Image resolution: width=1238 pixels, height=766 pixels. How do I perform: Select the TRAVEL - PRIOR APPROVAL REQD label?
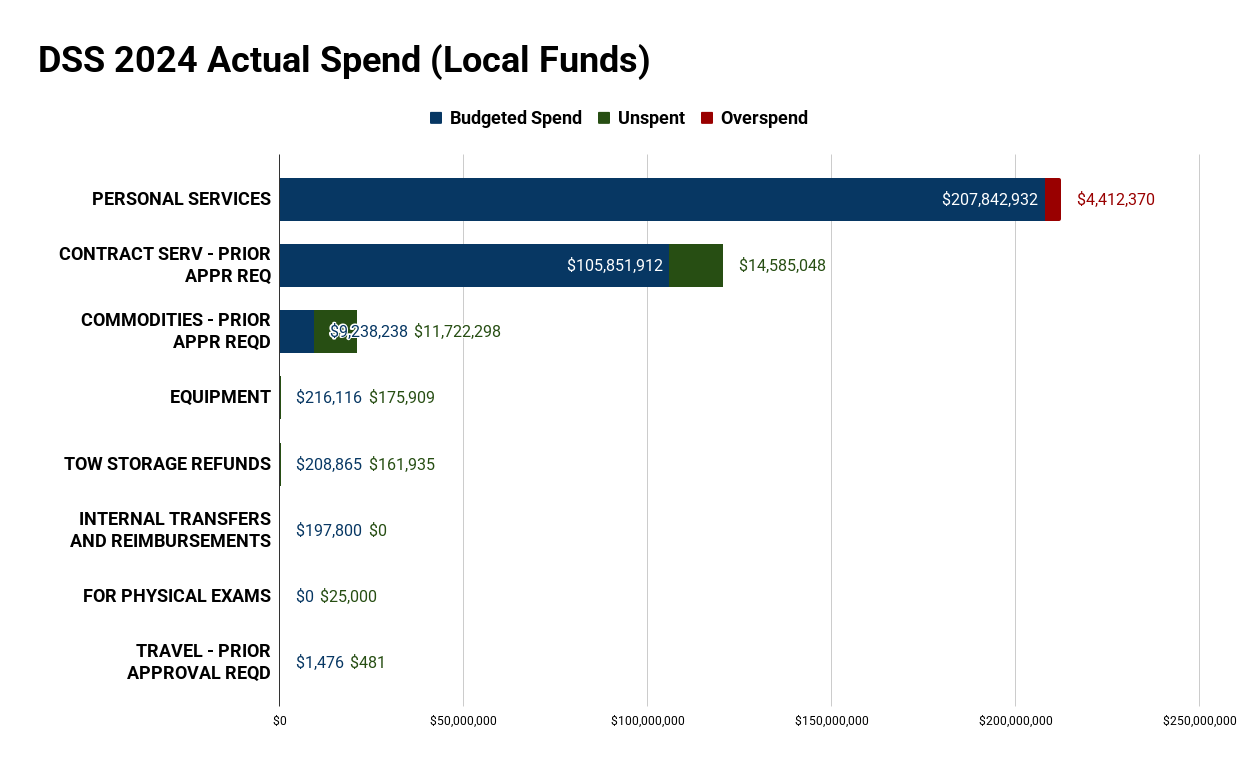point(200,662)
